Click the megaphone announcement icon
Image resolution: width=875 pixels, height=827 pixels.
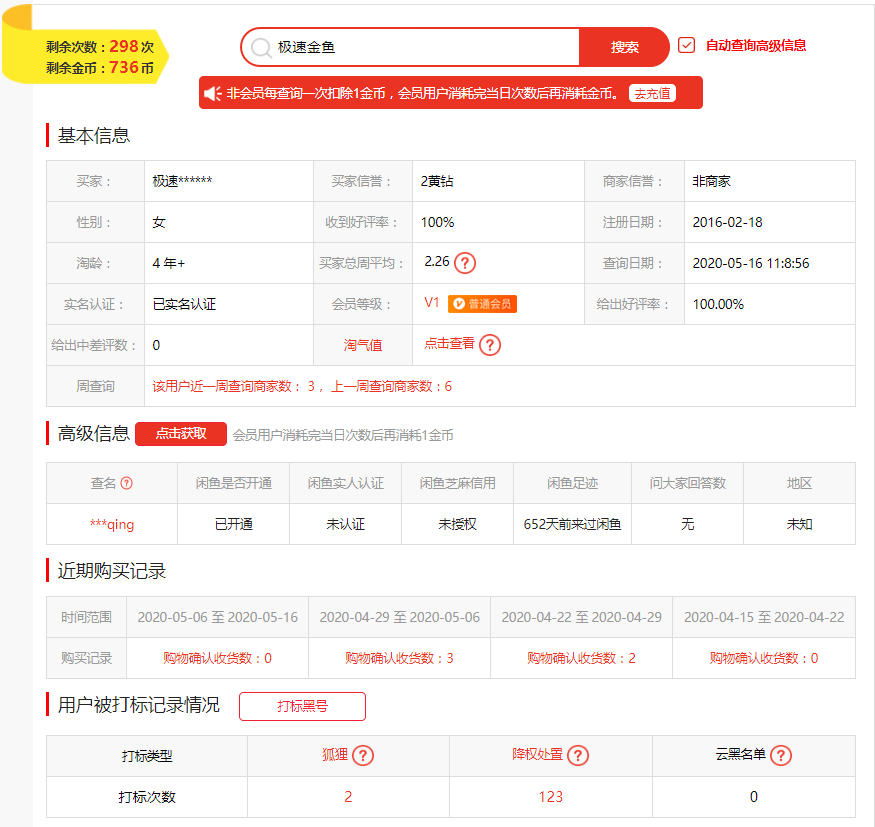click(212, 92)
